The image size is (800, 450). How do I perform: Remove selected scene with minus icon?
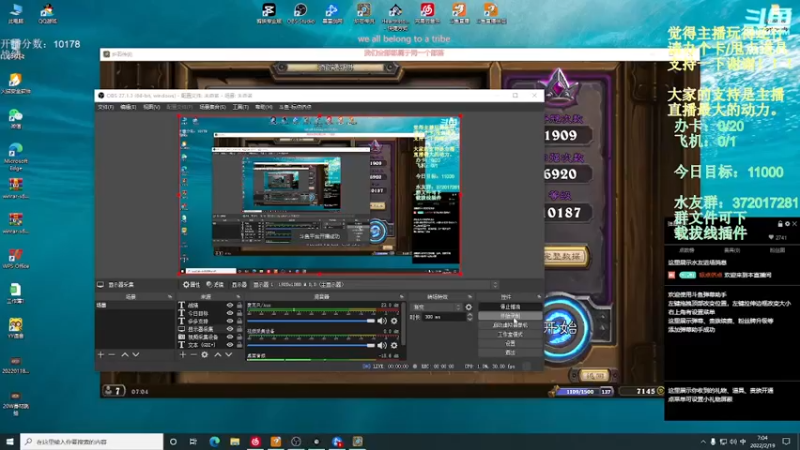tap(112, 355)
